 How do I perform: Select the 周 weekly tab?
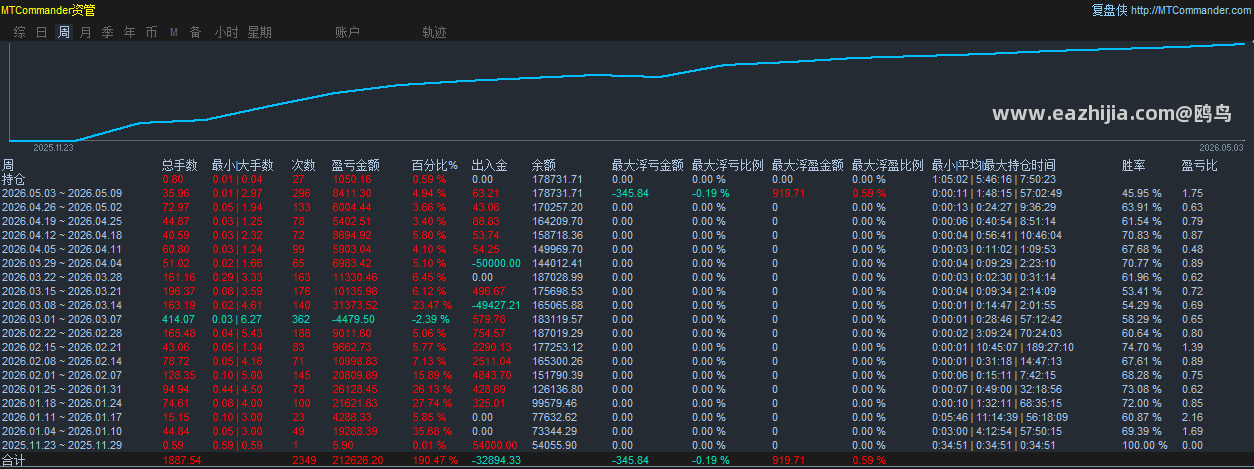[64, 32]
